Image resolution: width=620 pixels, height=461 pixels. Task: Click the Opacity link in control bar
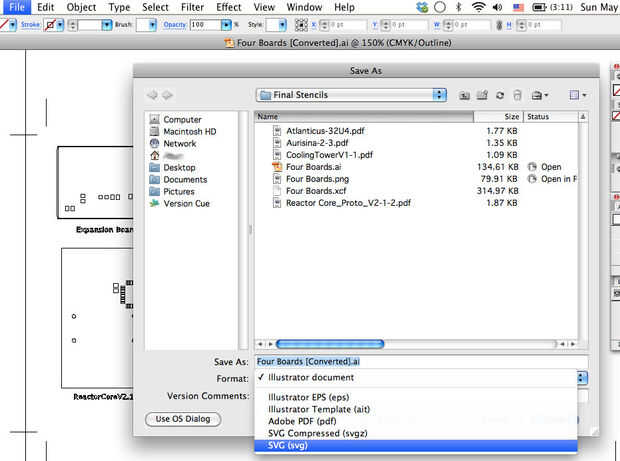coord(175,25)
